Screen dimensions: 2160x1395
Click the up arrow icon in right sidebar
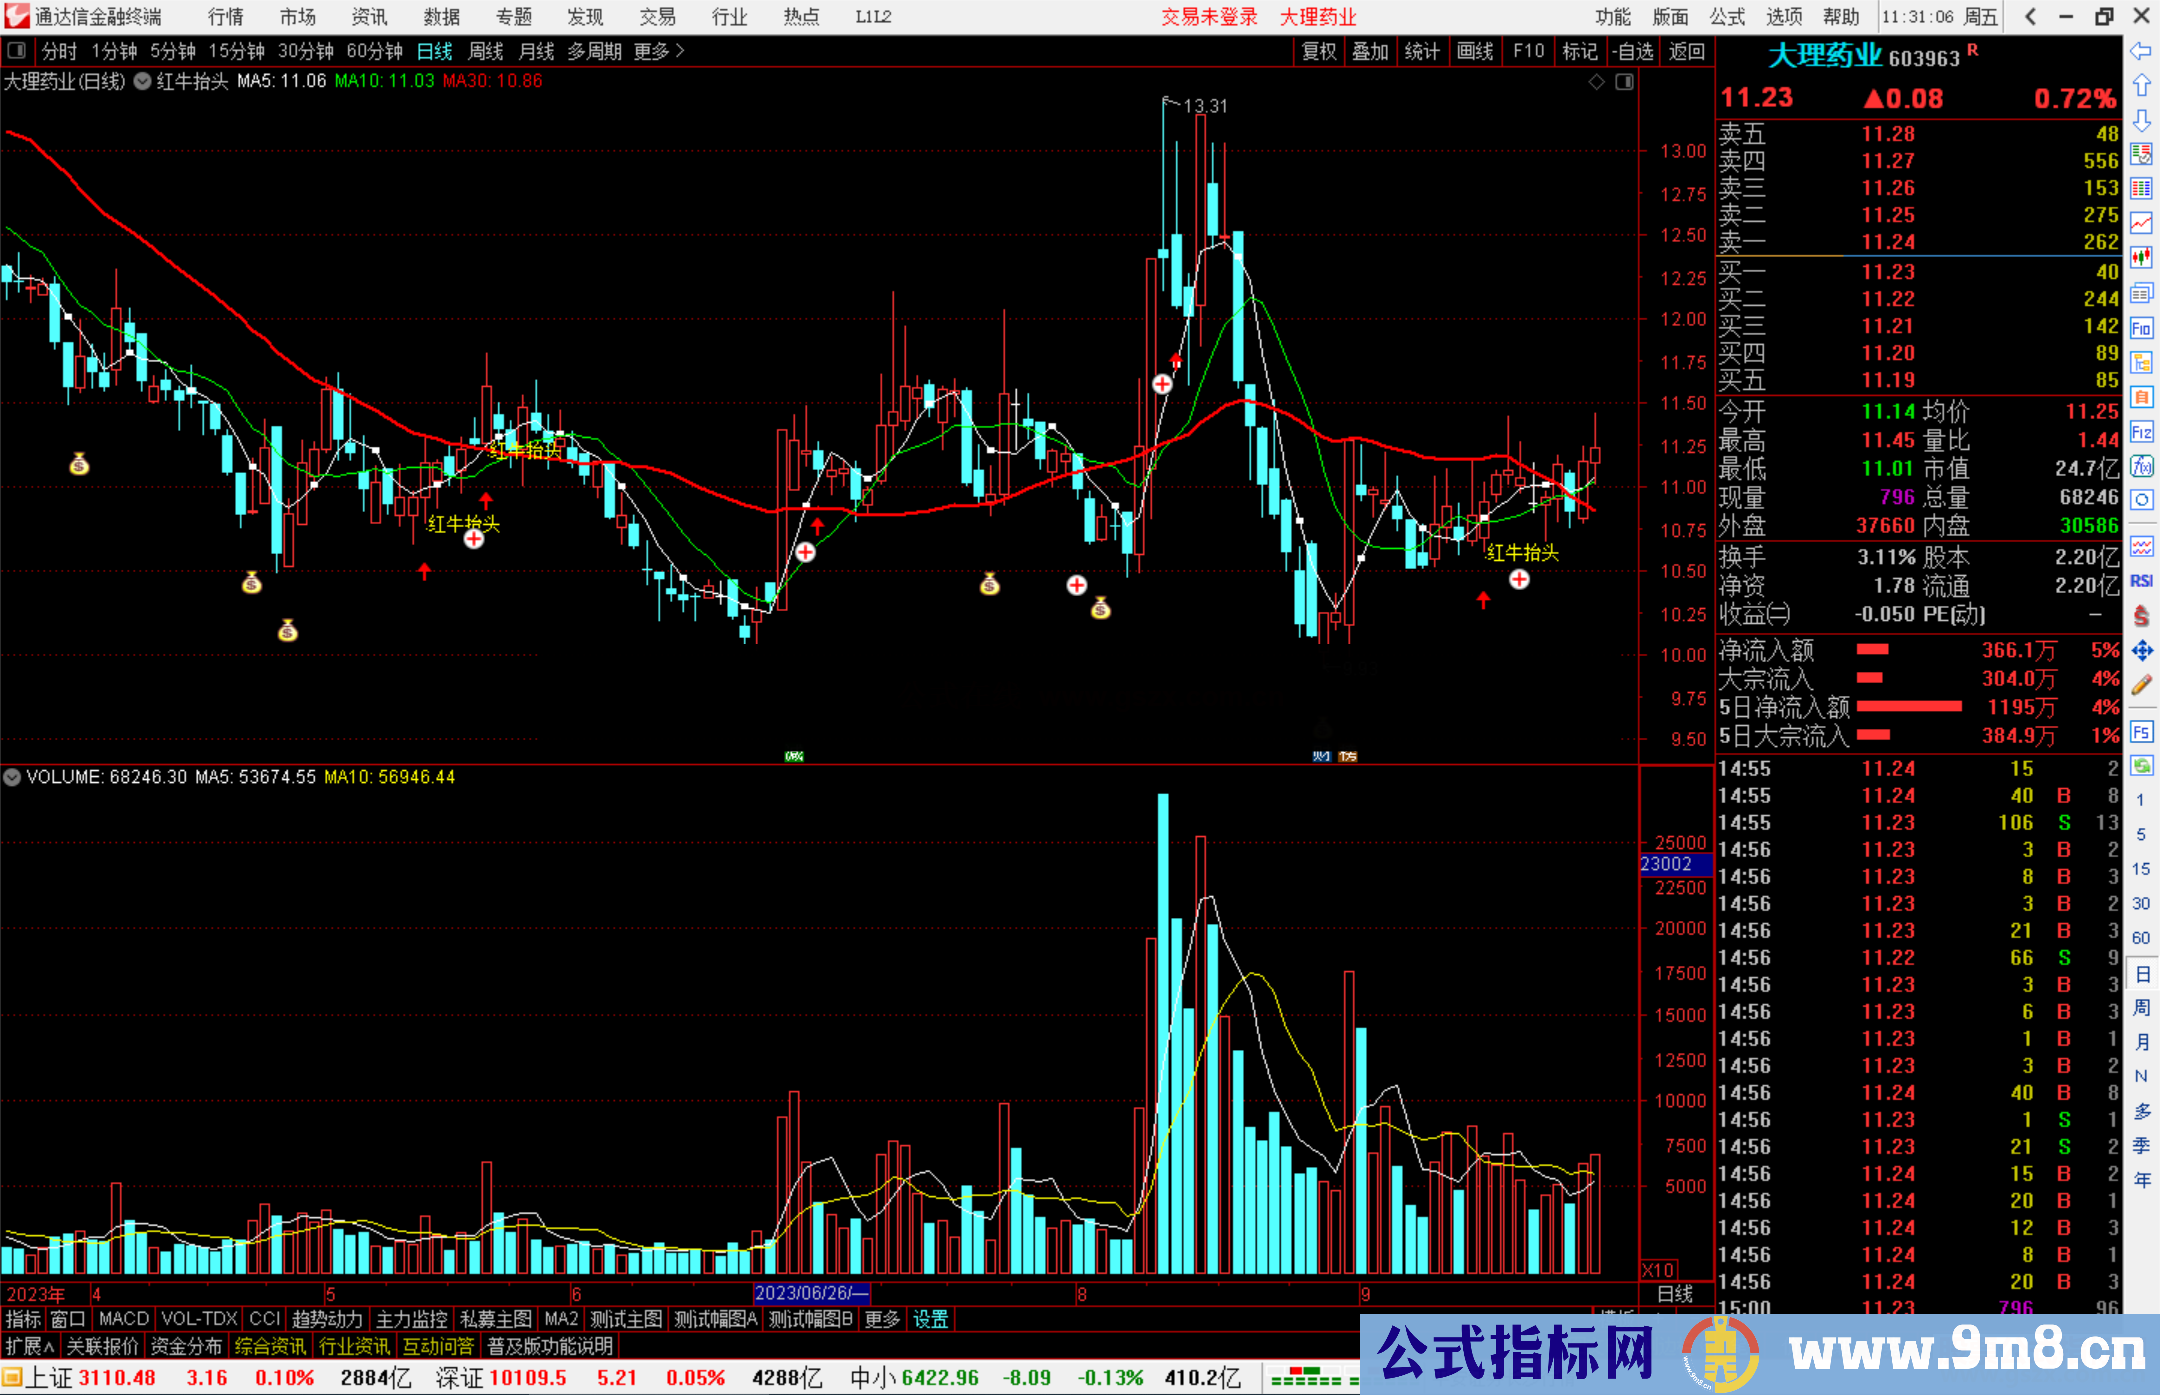tap(2141, 86)
